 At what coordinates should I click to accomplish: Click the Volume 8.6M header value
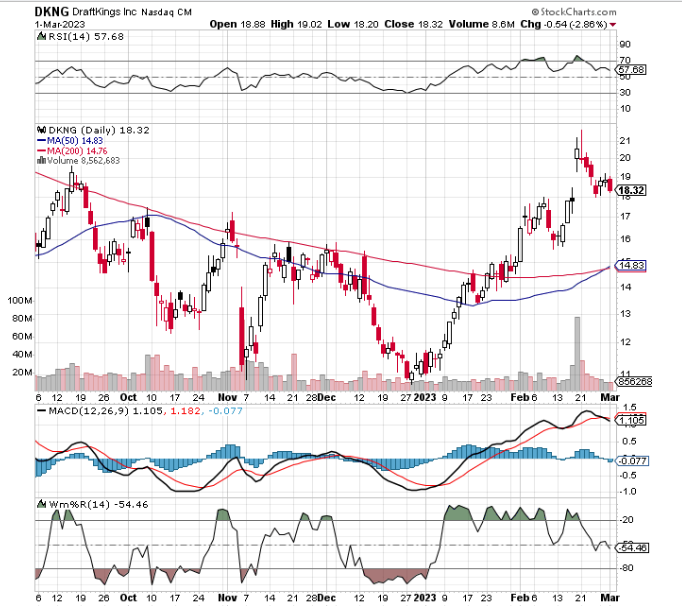[x=481, y=24]
